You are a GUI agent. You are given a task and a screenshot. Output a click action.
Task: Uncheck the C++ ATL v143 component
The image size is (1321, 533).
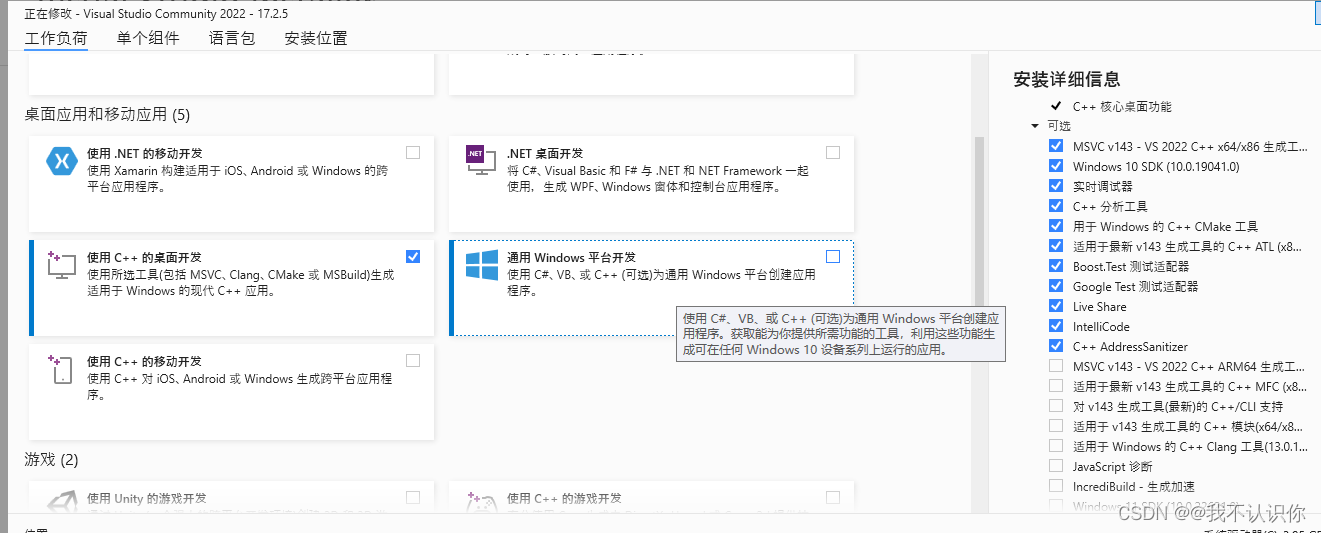[x=1056, y=246]
